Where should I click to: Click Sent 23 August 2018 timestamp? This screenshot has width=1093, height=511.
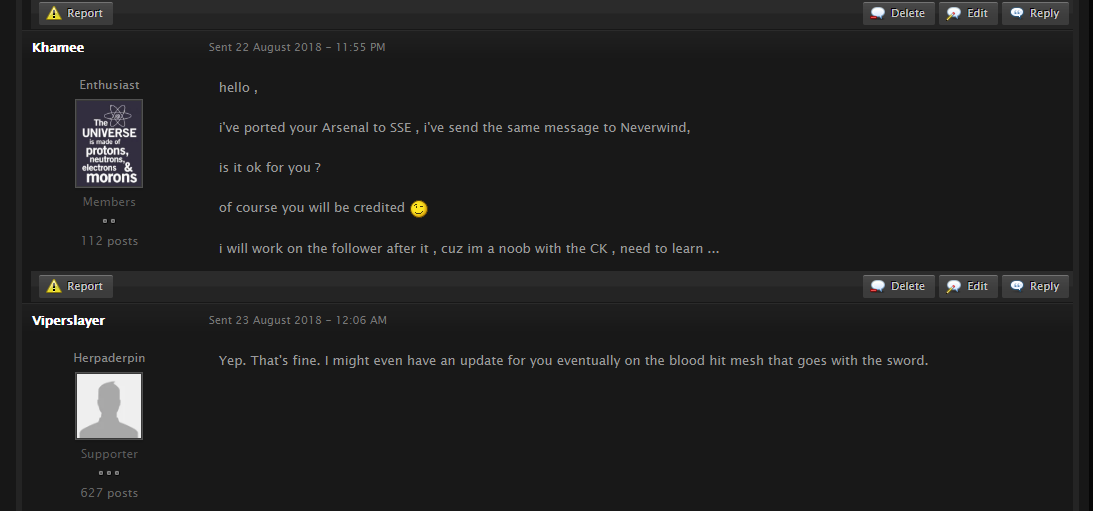click(298, 320)
